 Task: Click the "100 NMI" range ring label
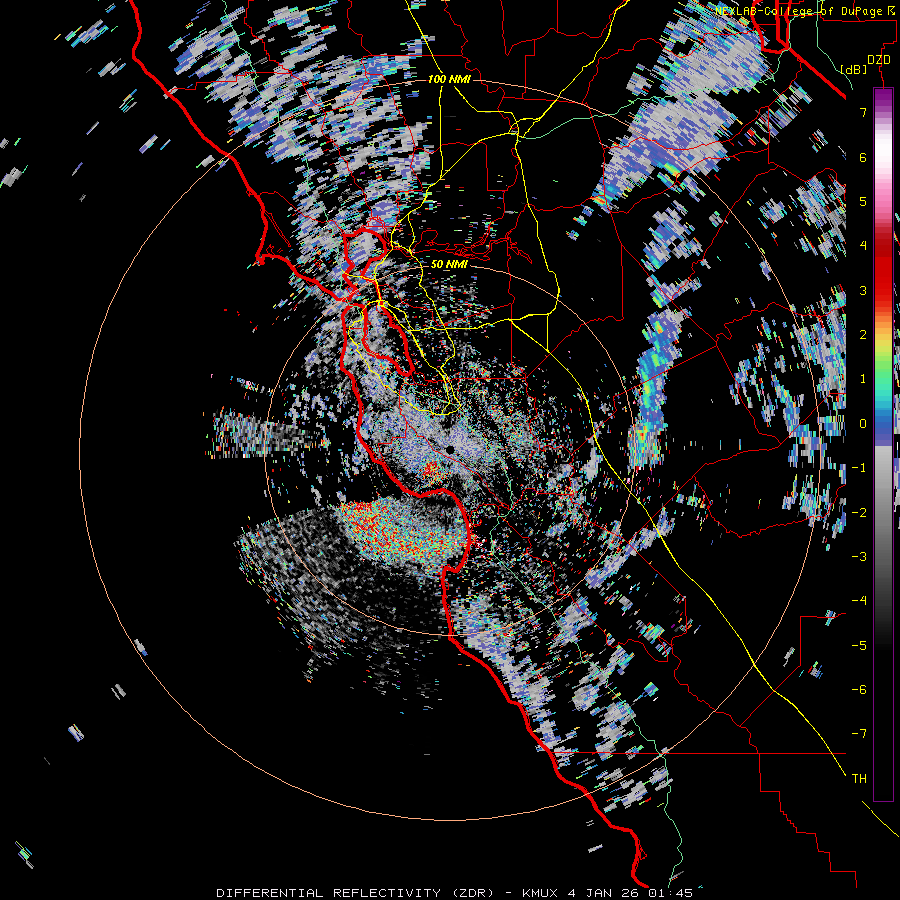tap(449, 79)
